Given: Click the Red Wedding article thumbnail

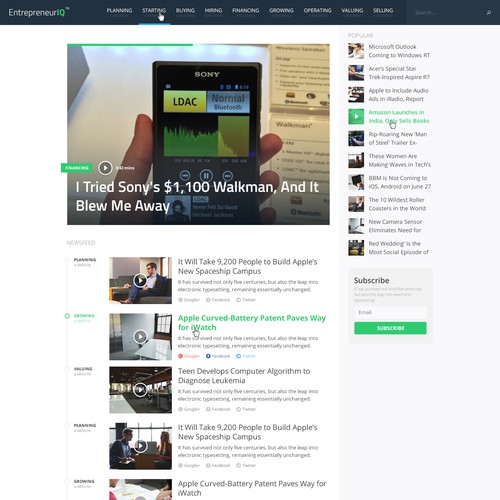Looking at the screenshot, I should click(x=356, y=248).
